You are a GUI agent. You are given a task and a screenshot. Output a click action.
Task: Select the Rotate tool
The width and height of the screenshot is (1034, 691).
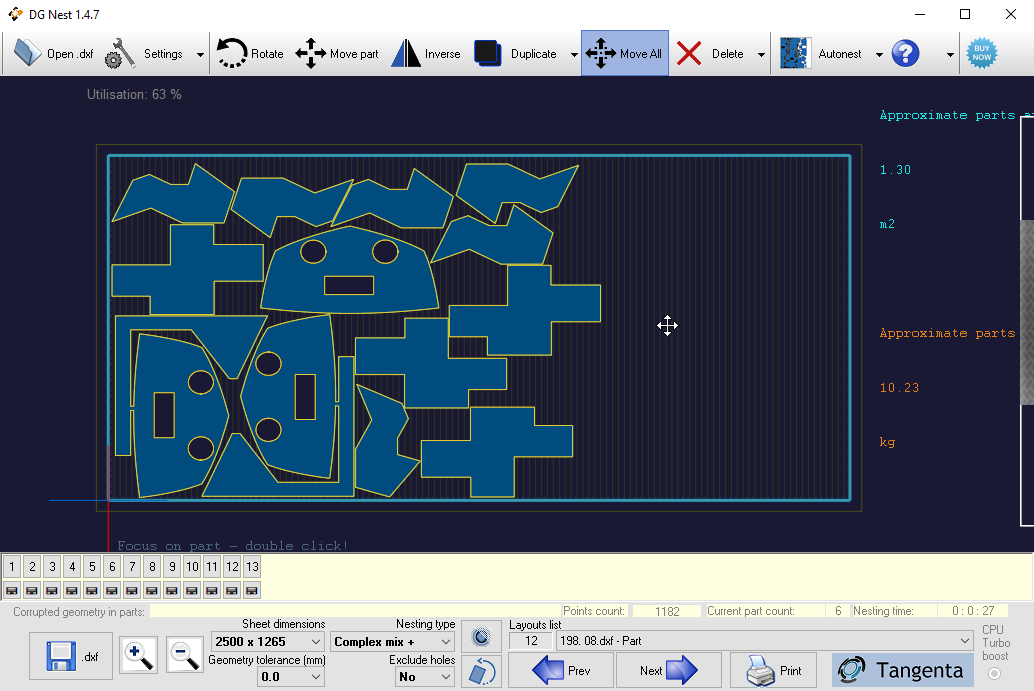(x=249, y=53)
